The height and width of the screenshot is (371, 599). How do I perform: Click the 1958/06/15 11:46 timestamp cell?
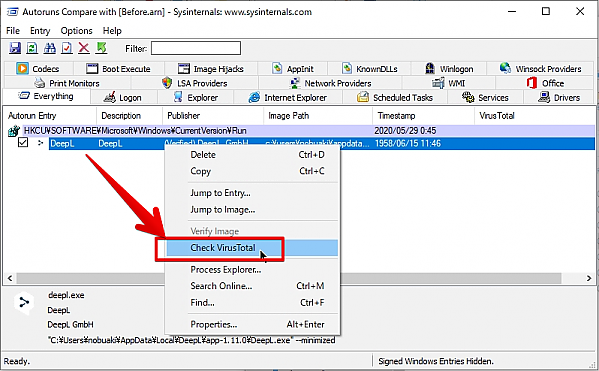click(408, 143)
